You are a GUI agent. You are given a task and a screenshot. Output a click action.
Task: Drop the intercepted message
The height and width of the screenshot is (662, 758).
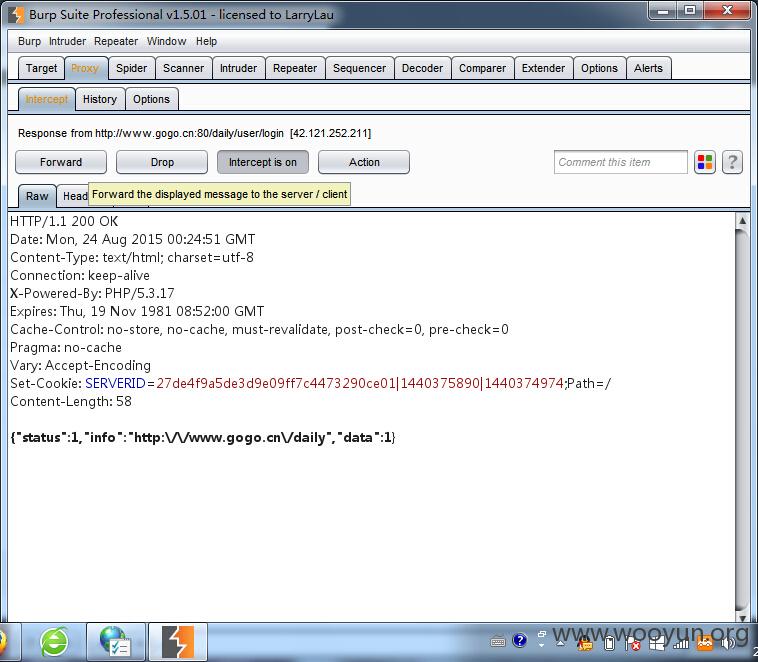click(162, 162)
